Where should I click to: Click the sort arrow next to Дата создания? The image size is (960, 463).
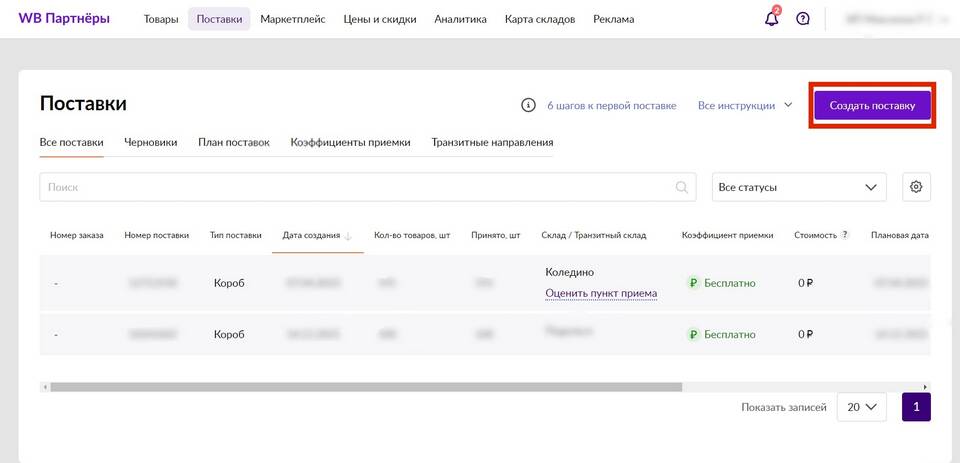[348, 236]
